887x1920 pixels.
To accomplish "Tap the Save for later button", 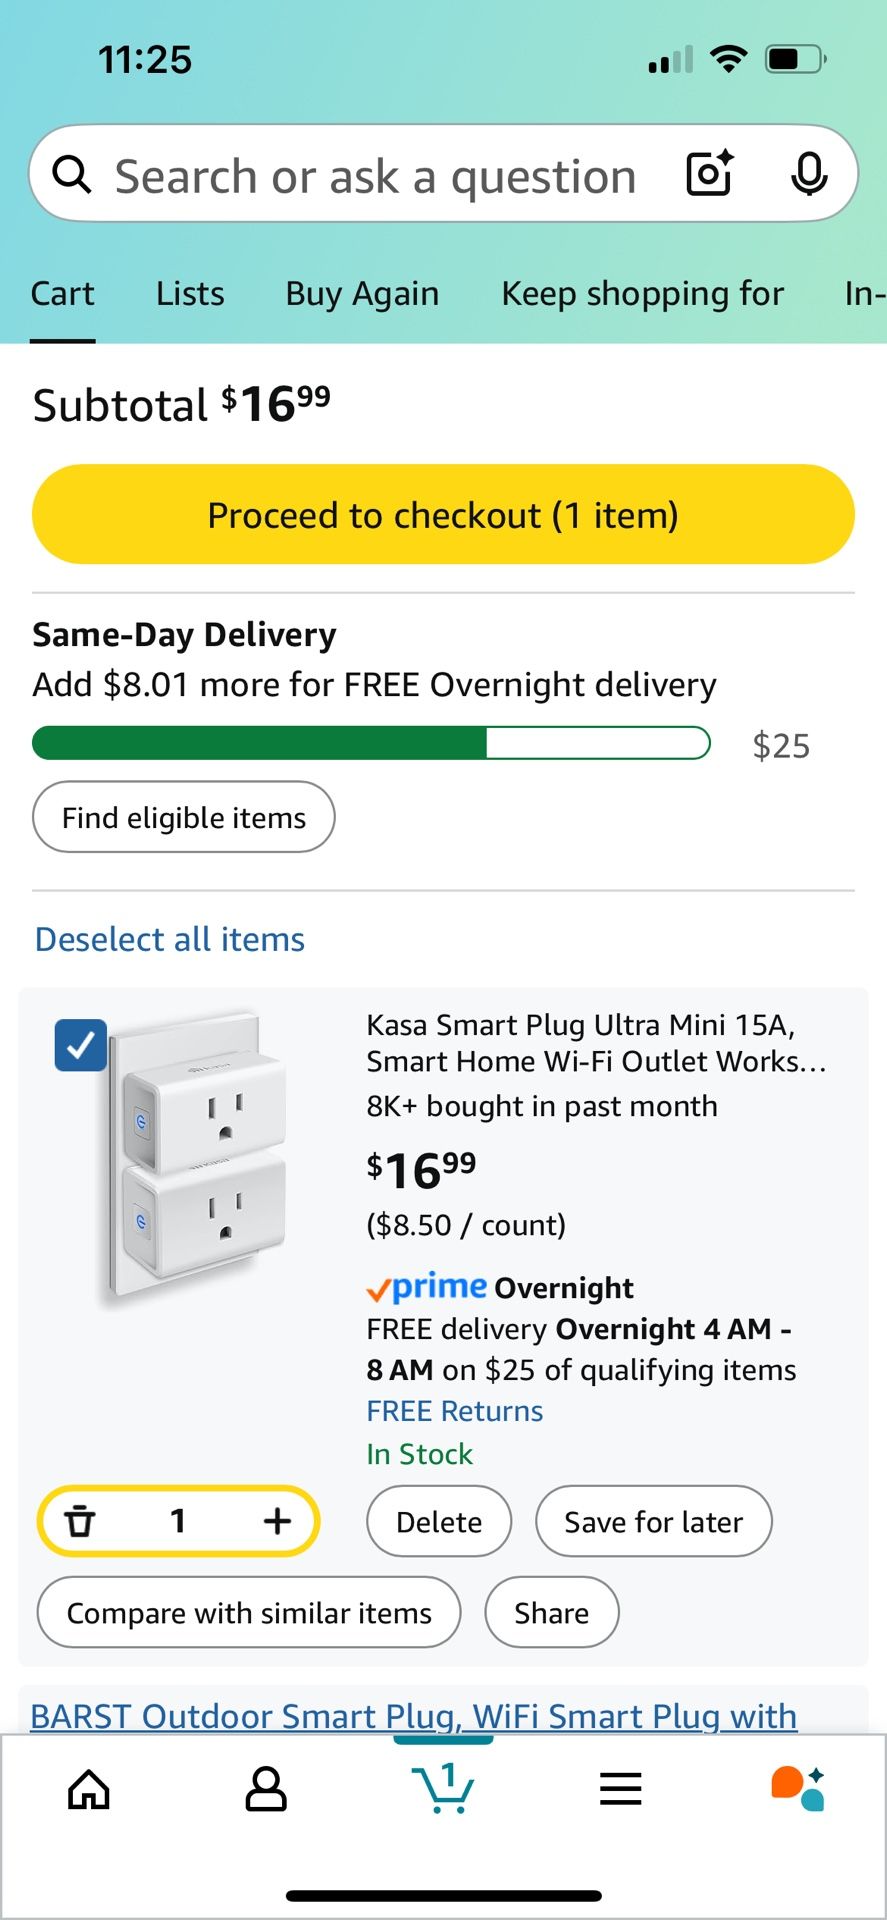I will 653,1521.
